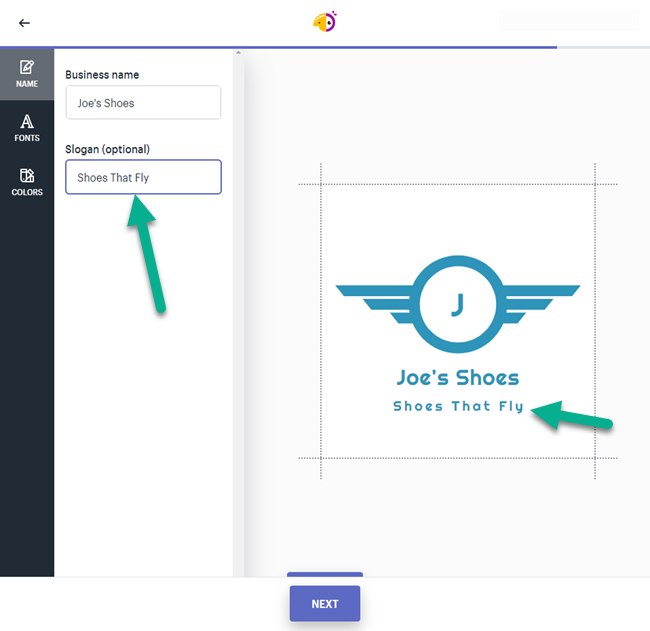Switch to the Fonts section
The height and width of the screenshot is (631, 650).
pyautogui.click(x=27, y=128)
